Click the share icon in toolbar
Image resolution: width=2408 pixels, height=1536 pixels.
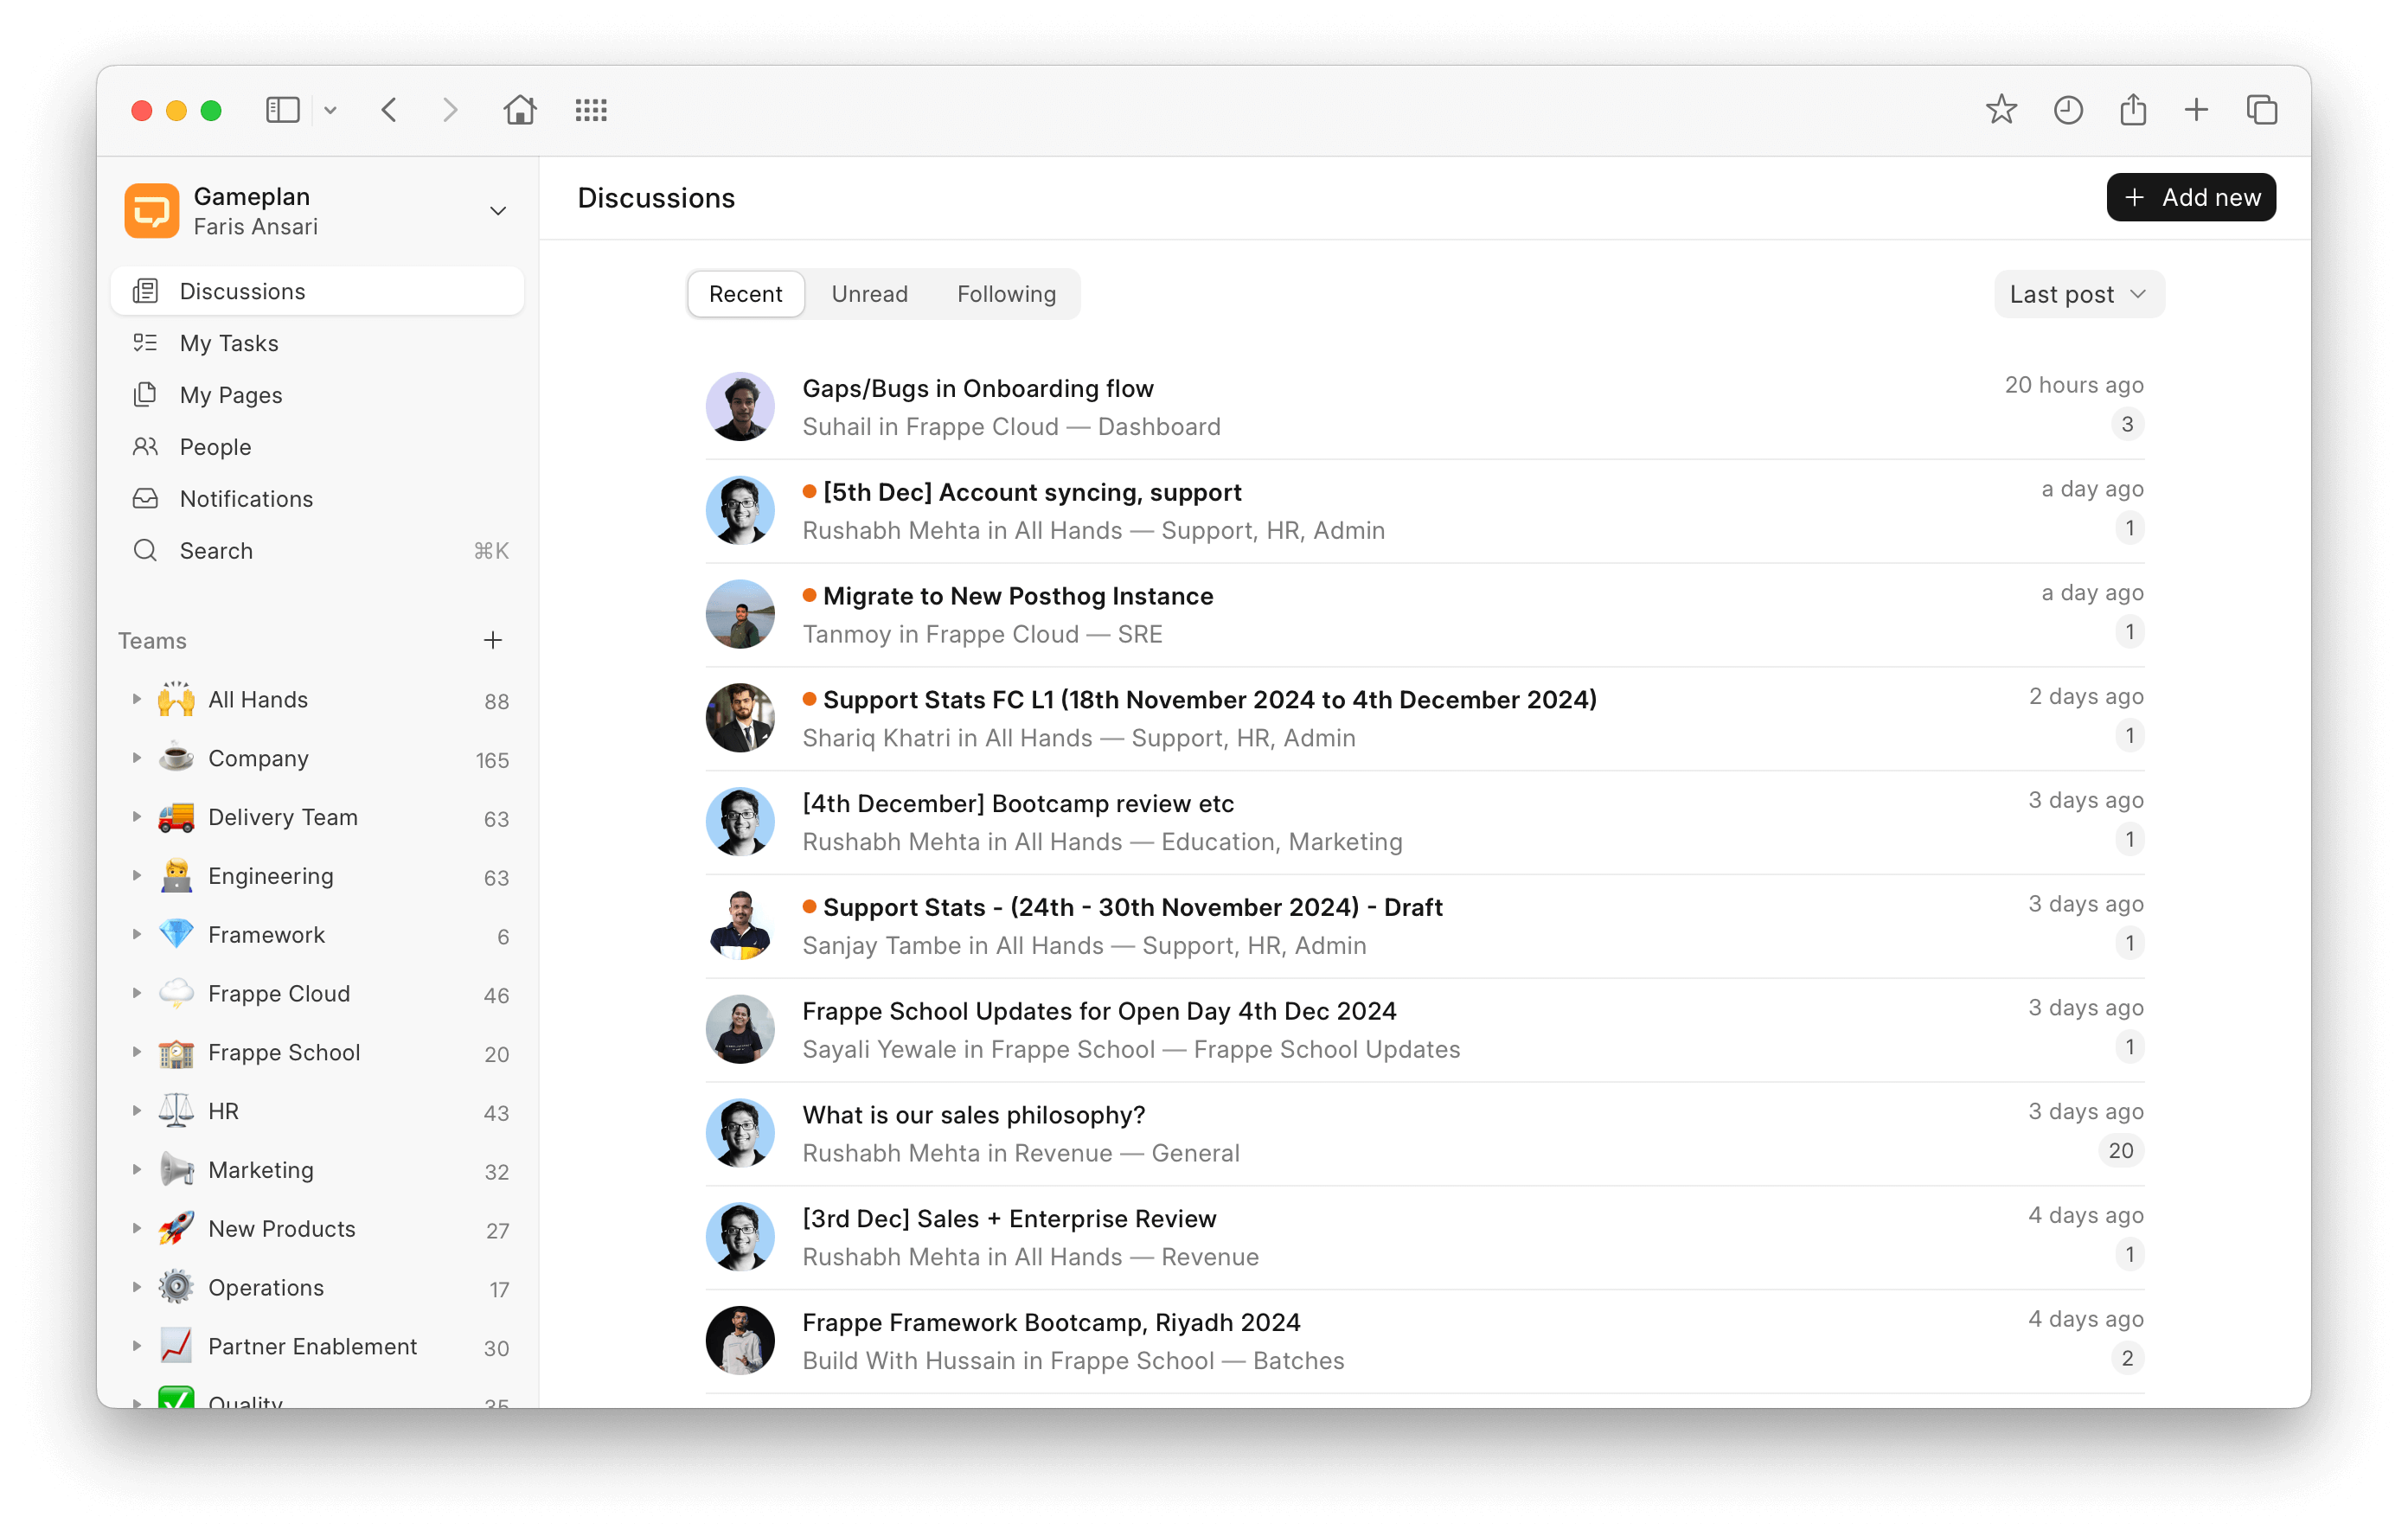coord(2132,110)
